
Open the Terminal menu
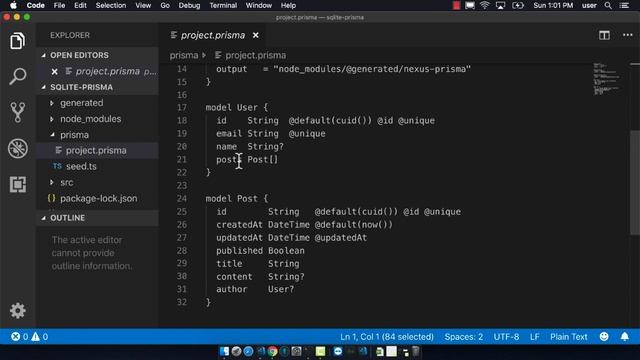click(223, 5)
